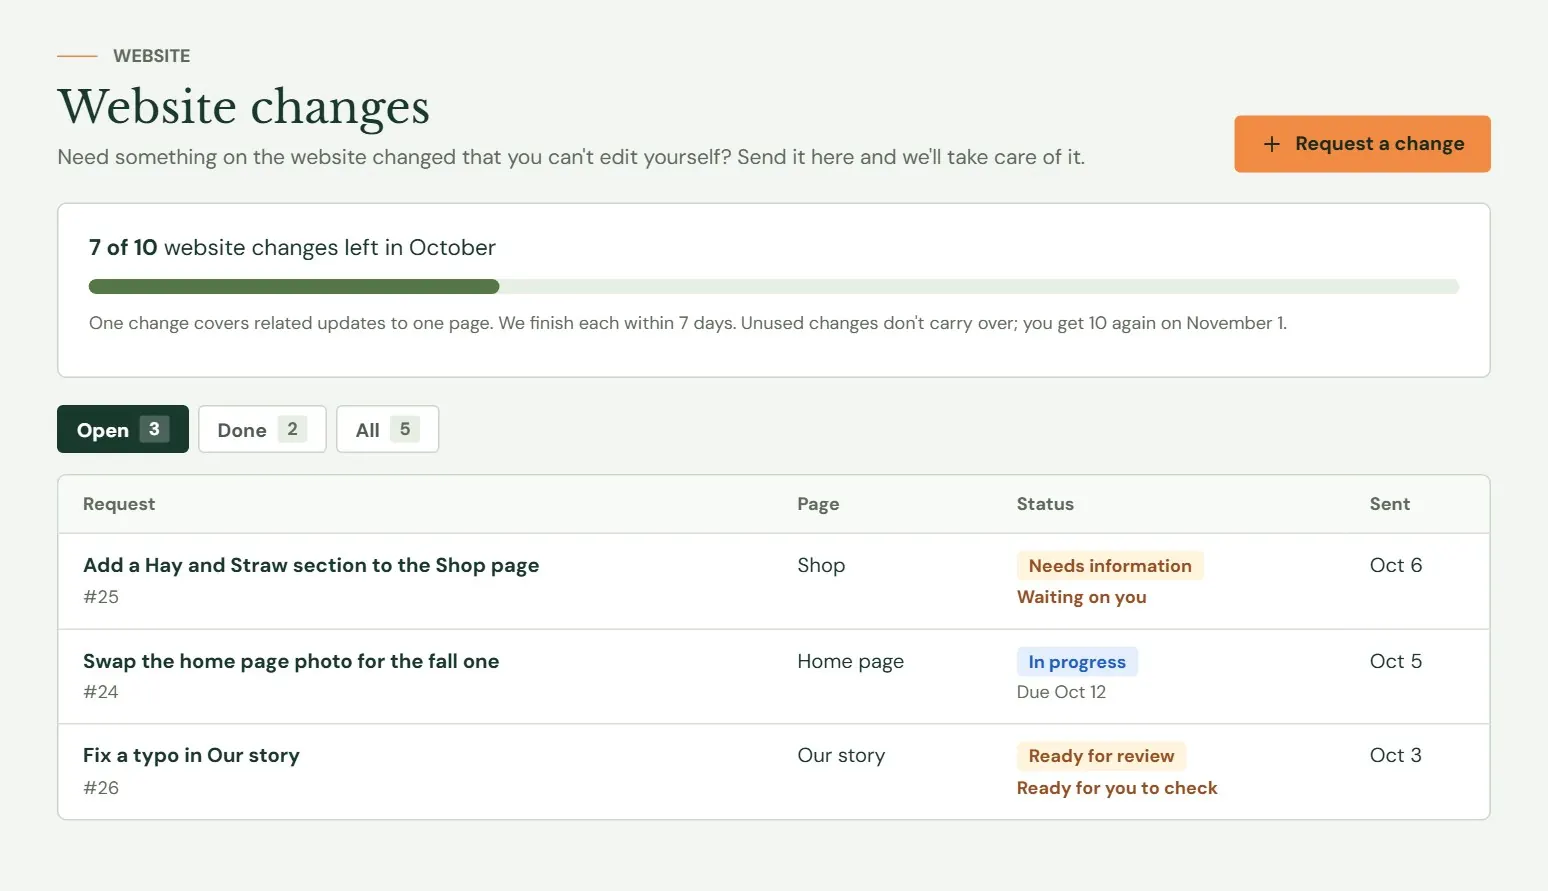Click the In progress status badge
Screen dimensions: 1548x891
[1077, 662]
